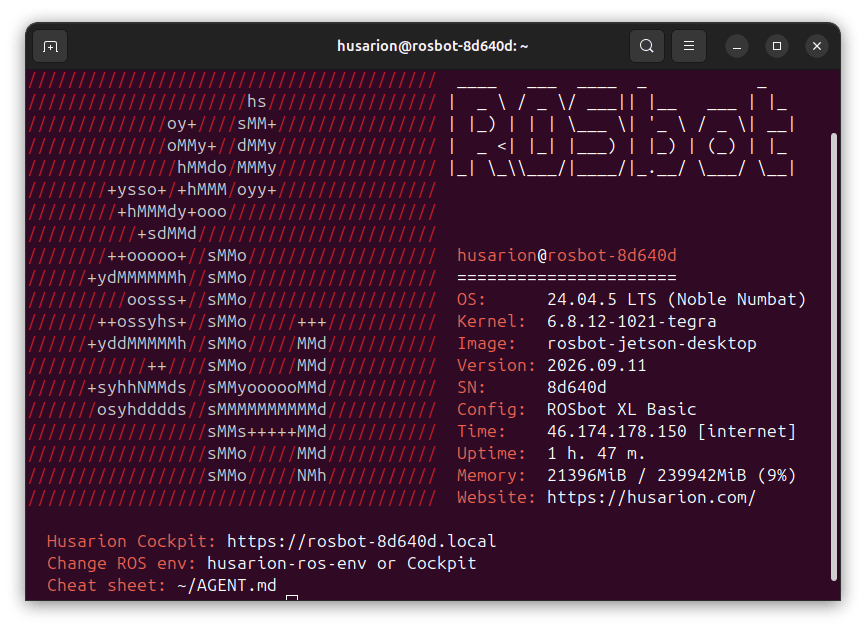Click the Memory: label
Screen dimensions: 866x629
(x=492, y=475)
